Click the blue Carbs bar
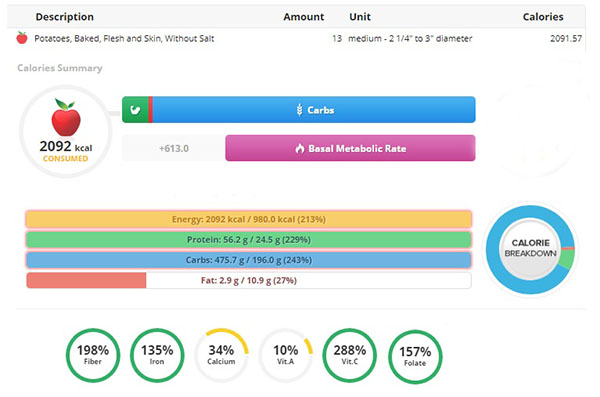The height and width of the screenshot is (397, 600). pos(314,110)
